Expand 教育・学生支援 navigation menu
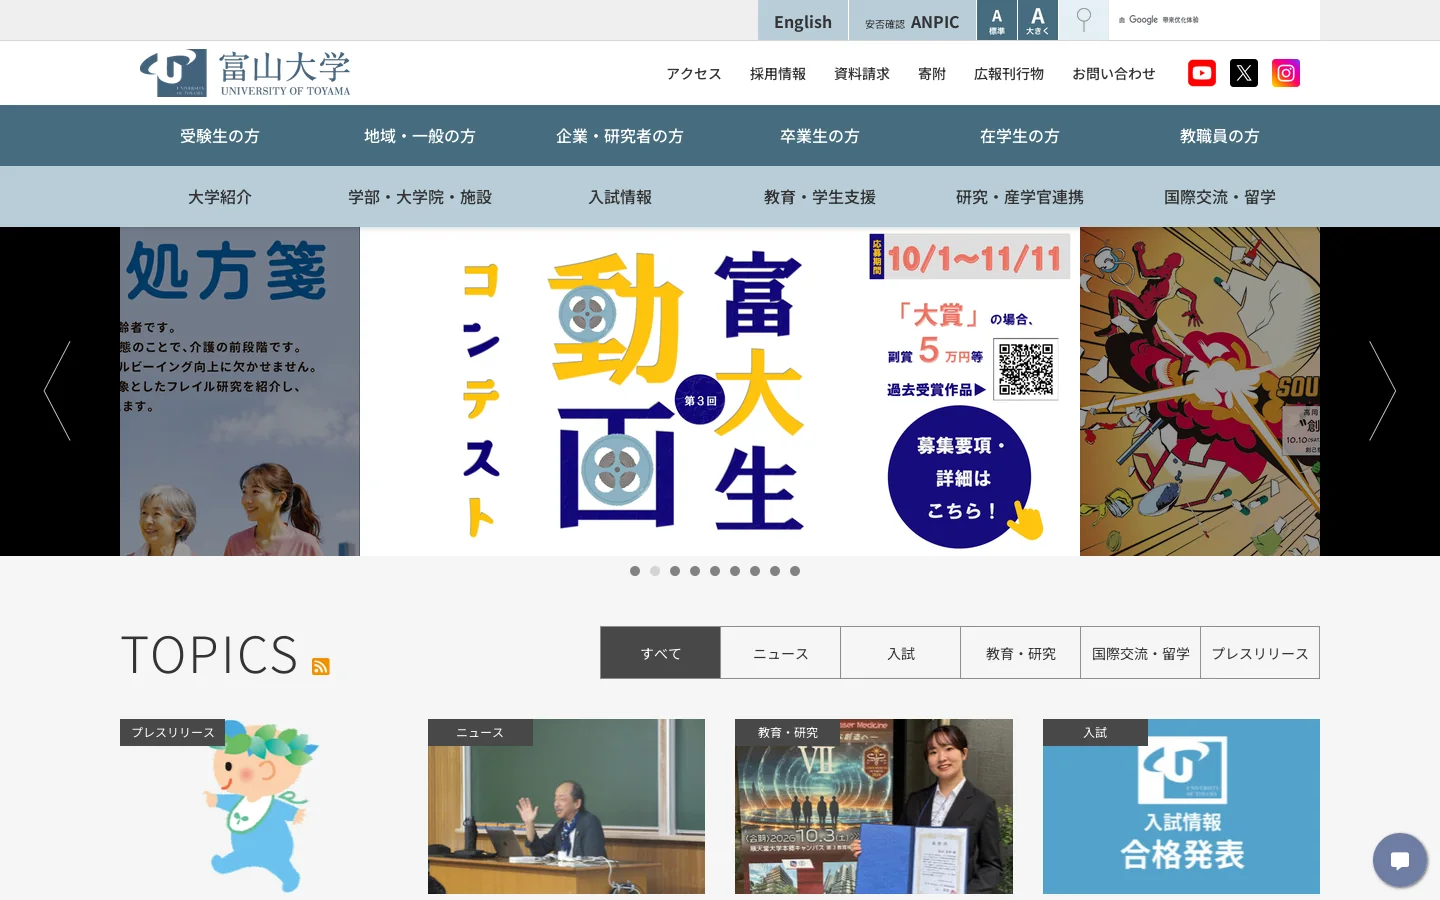This screenshot has height=900, width=1440. pos(820,197)
